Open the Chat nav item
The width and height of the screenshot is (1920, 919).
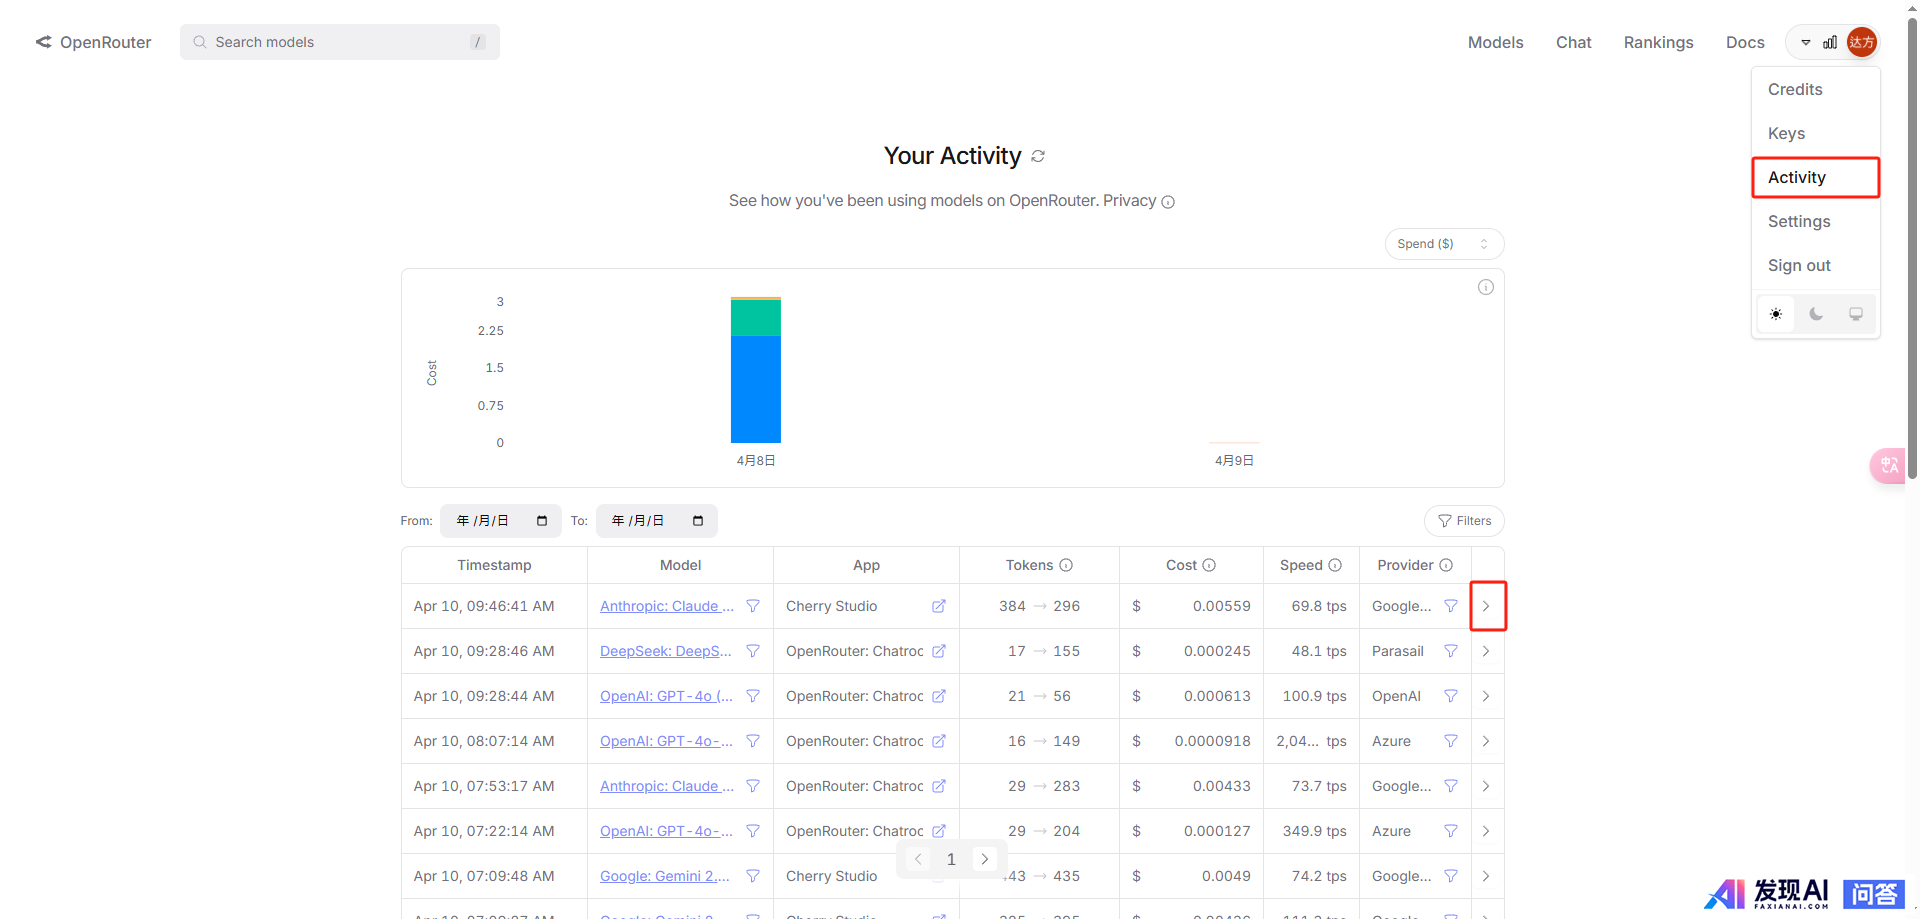1573,42
